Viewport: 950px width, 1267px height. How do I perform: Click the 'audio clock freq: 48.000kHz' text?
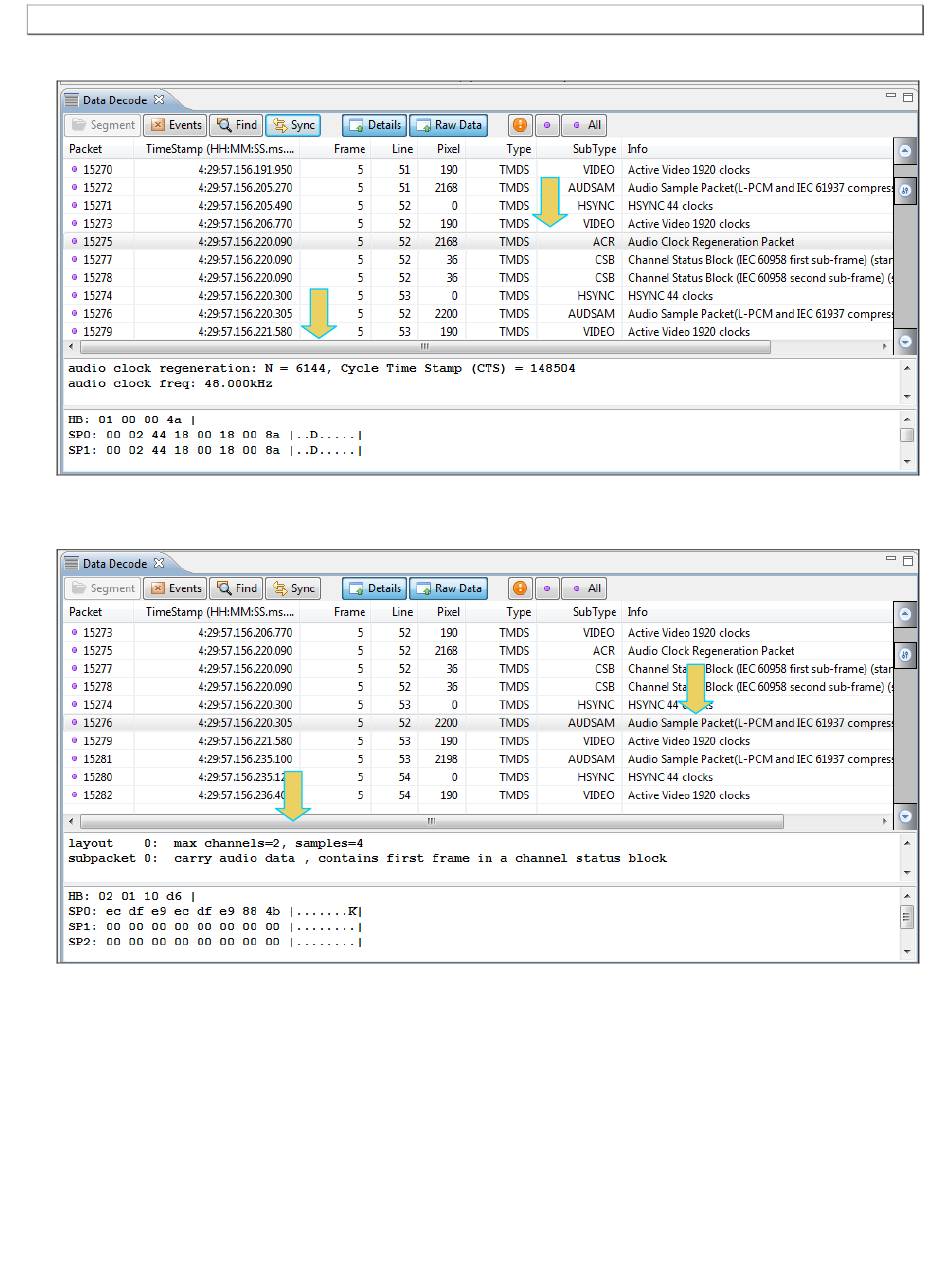coord(170,384)
